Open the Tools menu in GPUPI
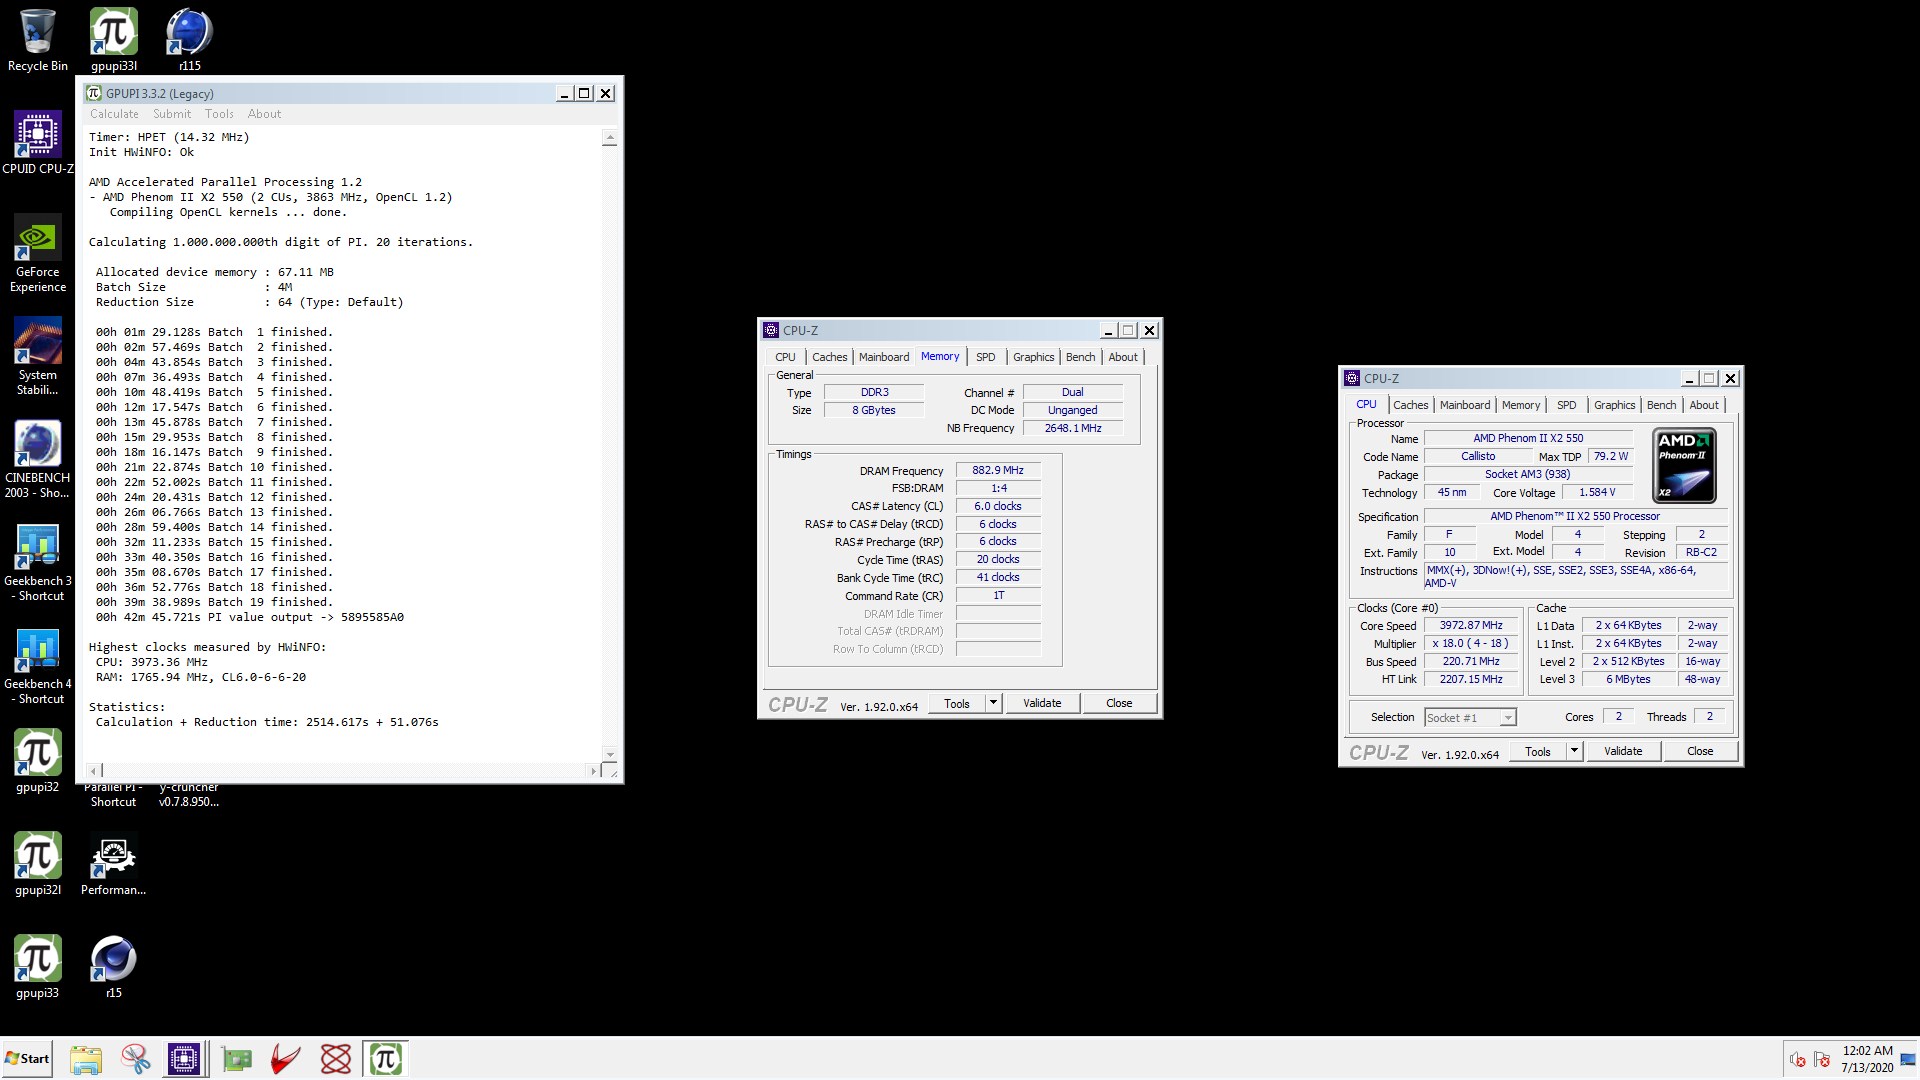The height and width of the screenshot is (1080, 1920). pyautogui.click(x=219, y=114)
